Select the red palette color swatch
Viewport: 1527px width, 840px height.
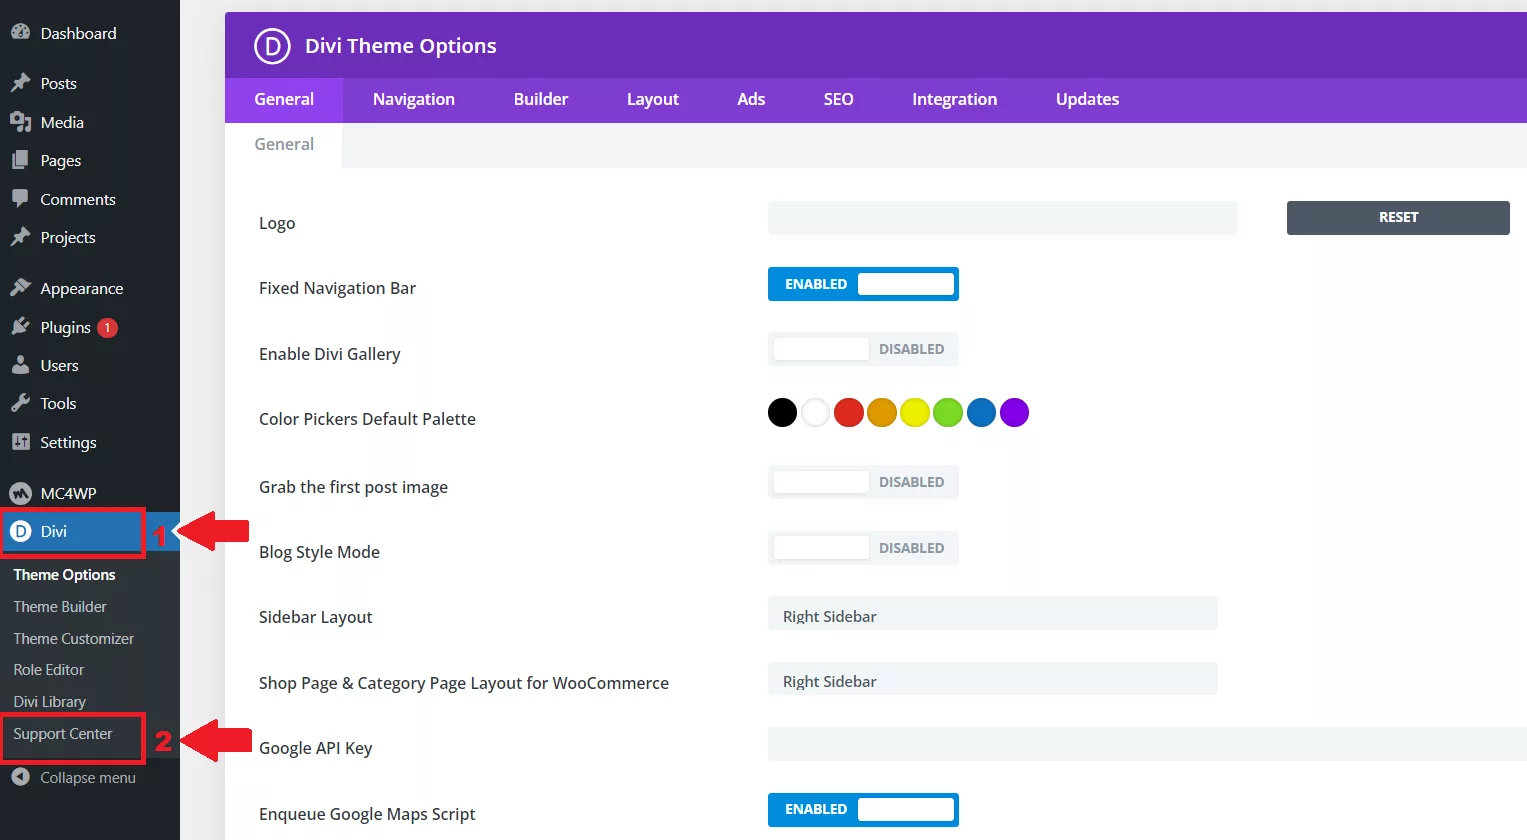coord(848,412)
